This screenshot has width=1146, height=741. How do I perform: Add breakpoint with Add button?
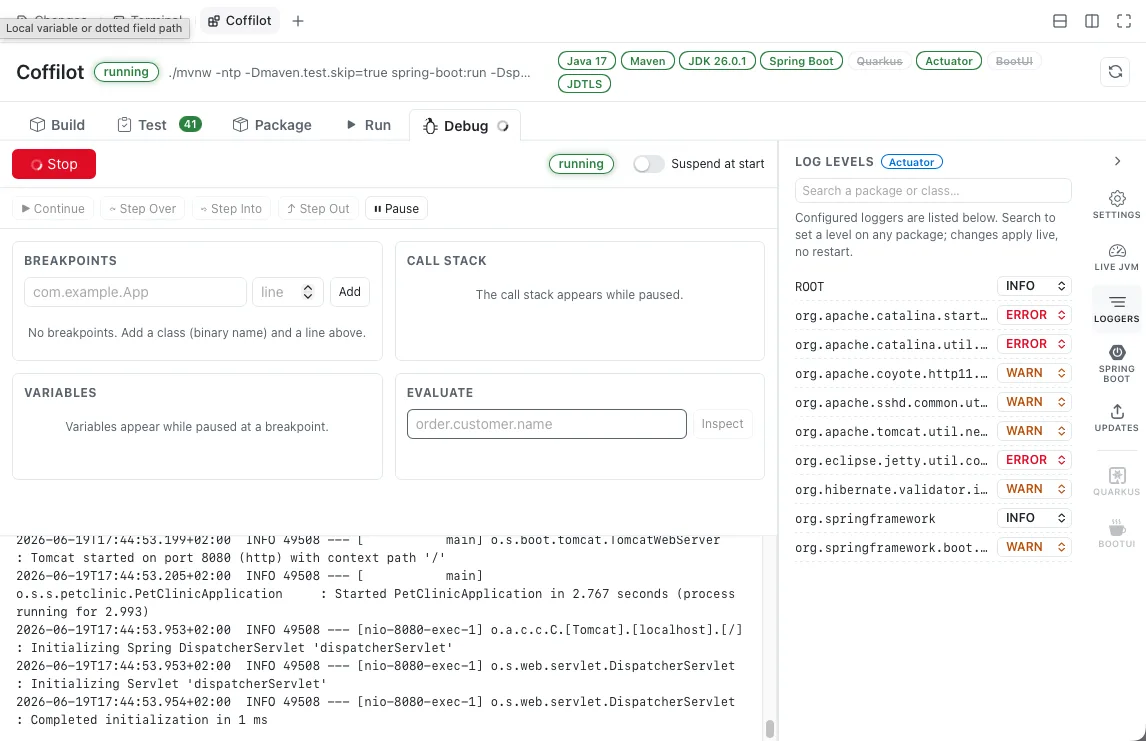[x=349, y=292]
